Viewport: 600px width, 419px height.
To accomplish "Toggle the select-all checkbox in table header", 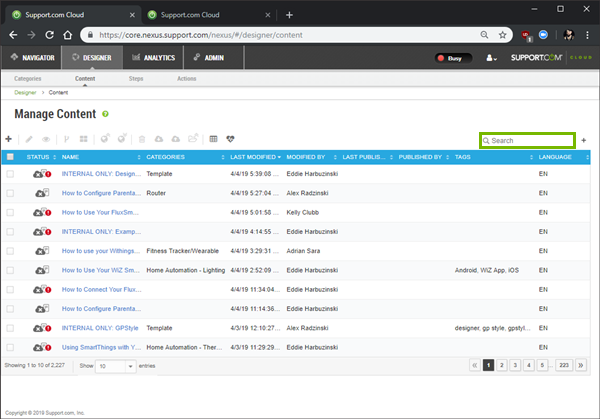I will click(x=10, y=157).
